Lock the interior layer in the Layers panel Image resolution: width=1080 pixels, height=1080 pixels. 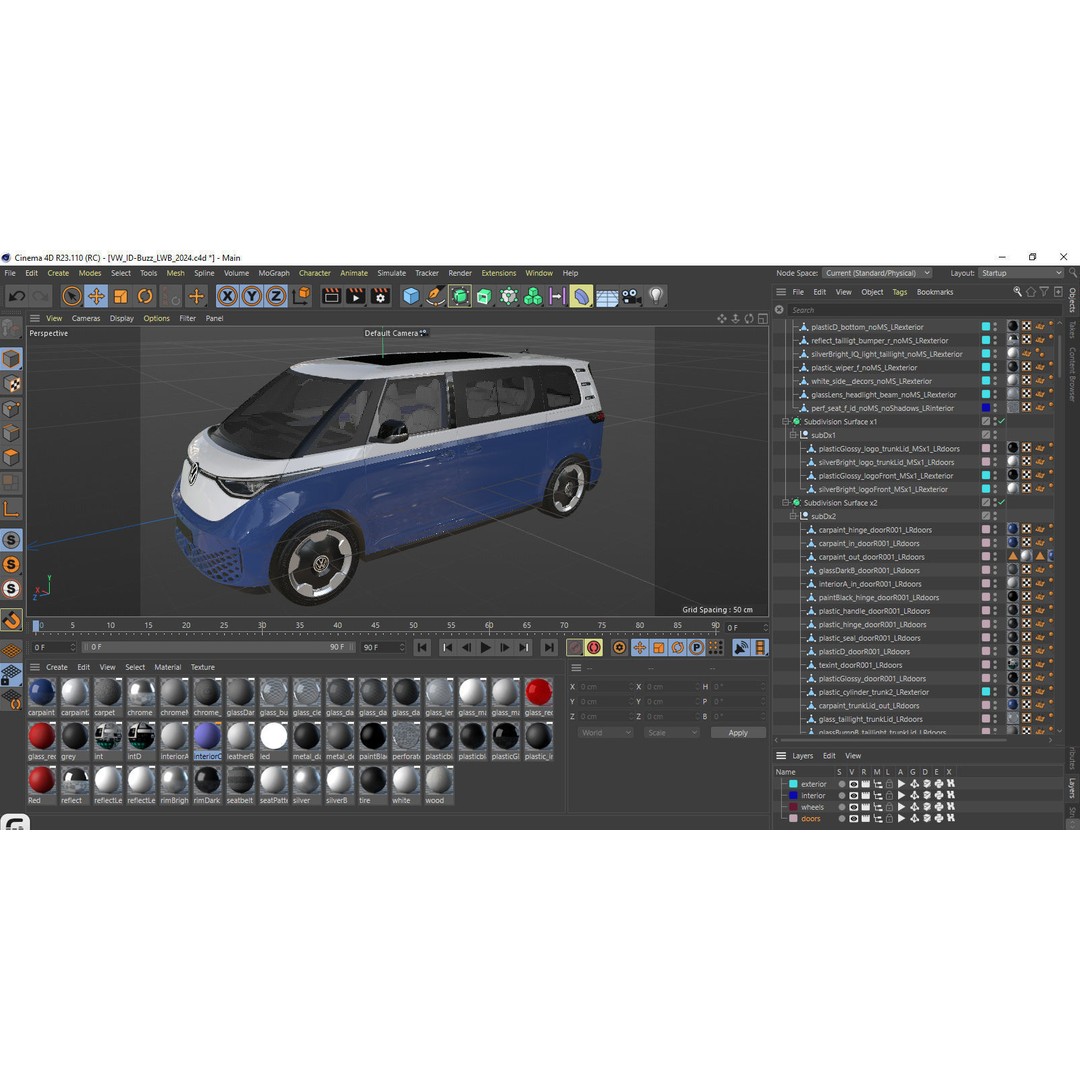889,796
